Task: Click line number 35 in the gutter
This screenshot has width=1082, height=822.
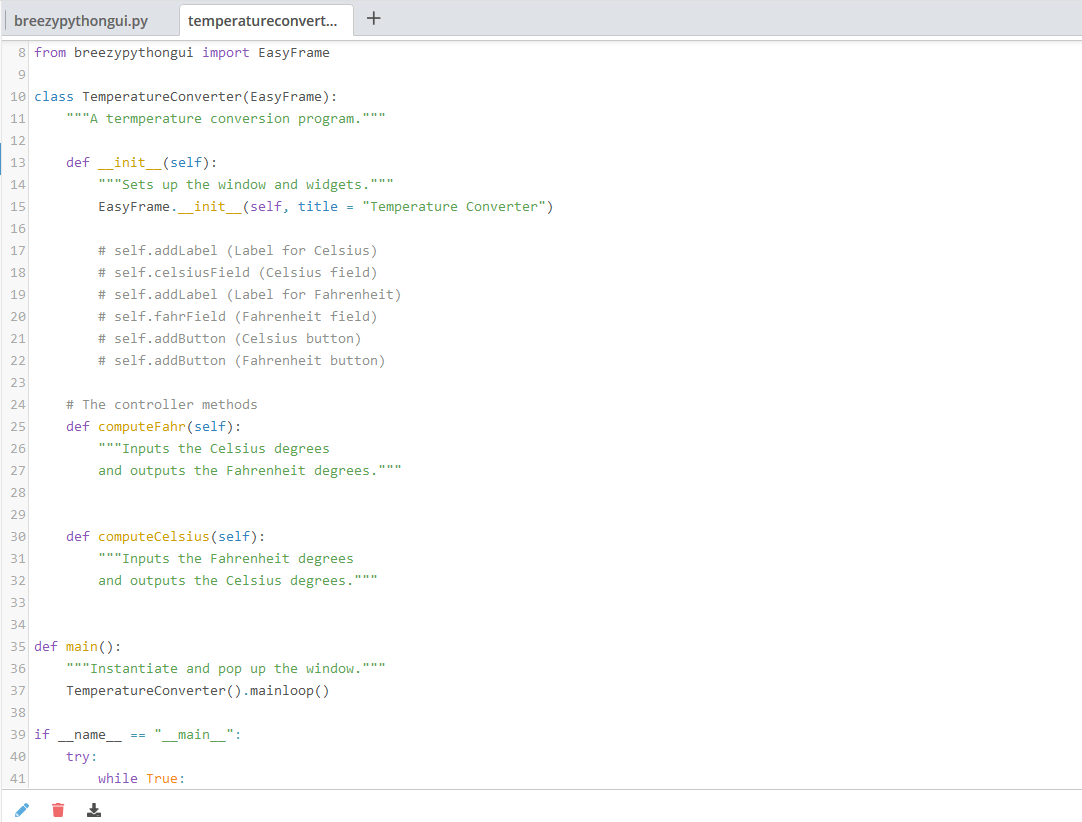Action: coord(17,646)
